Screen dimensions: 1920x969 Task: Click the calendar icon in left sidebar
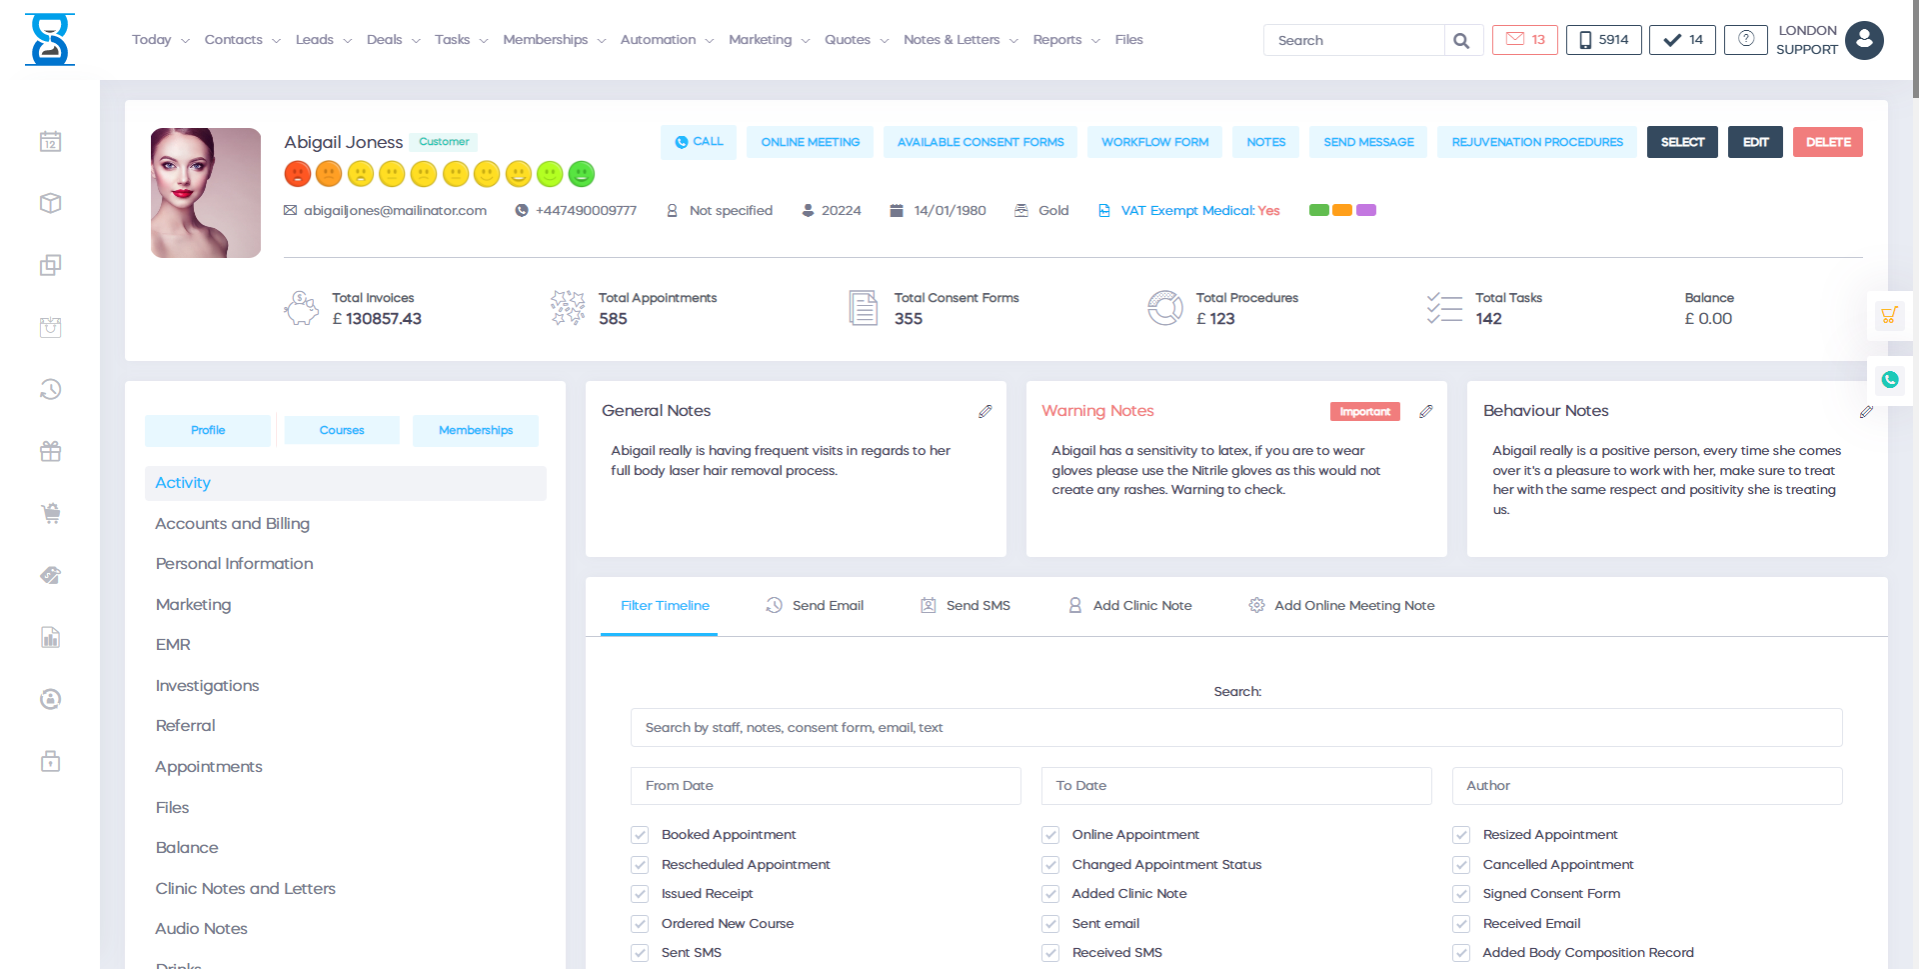(x=51, y=142)
